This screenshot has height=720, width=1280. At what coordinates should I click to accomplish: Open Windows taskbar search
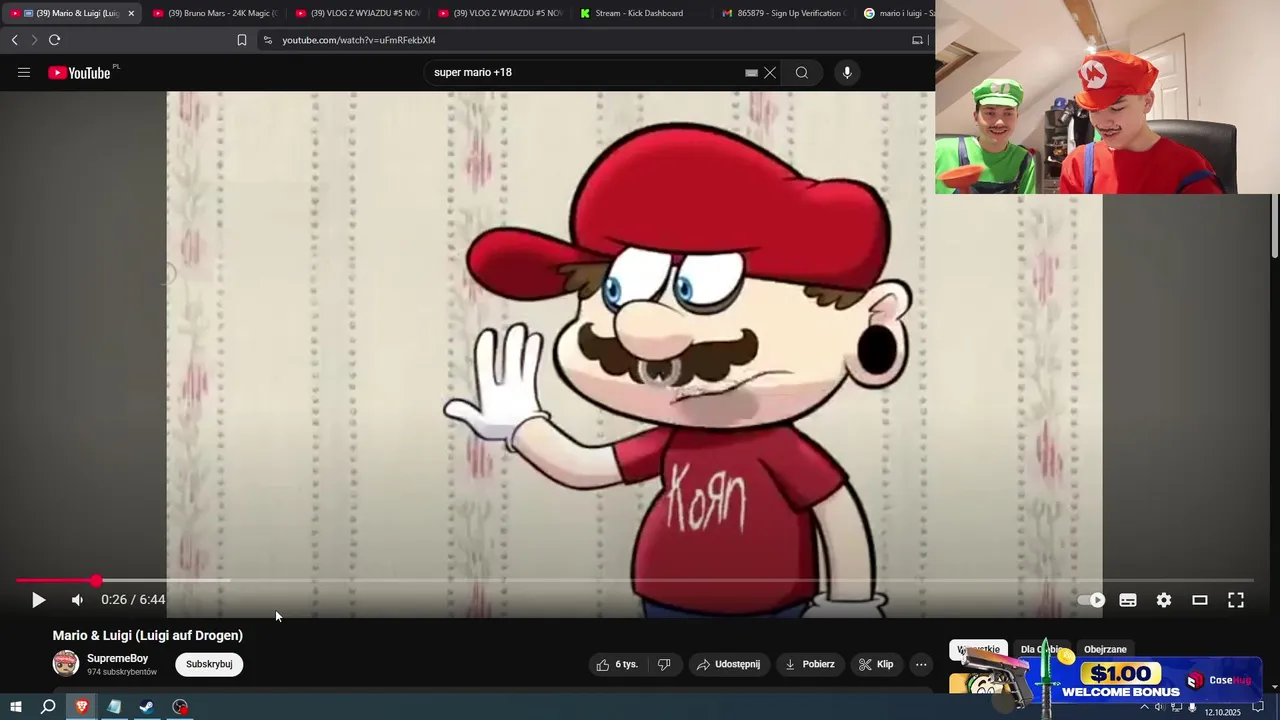click(x=48, y=707)
